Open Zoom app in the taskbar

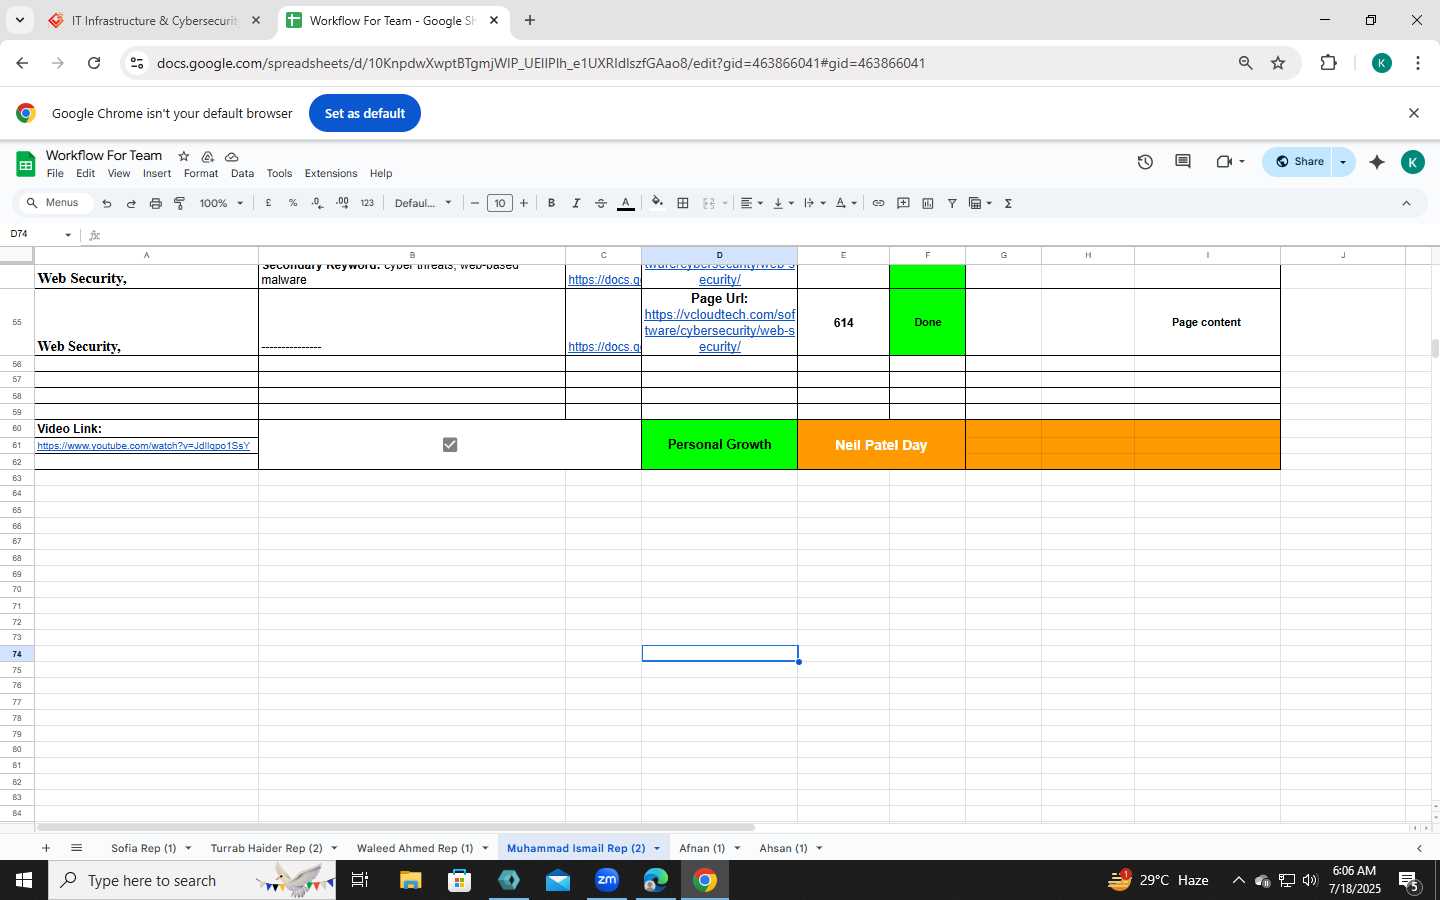(x=607, y=880)
